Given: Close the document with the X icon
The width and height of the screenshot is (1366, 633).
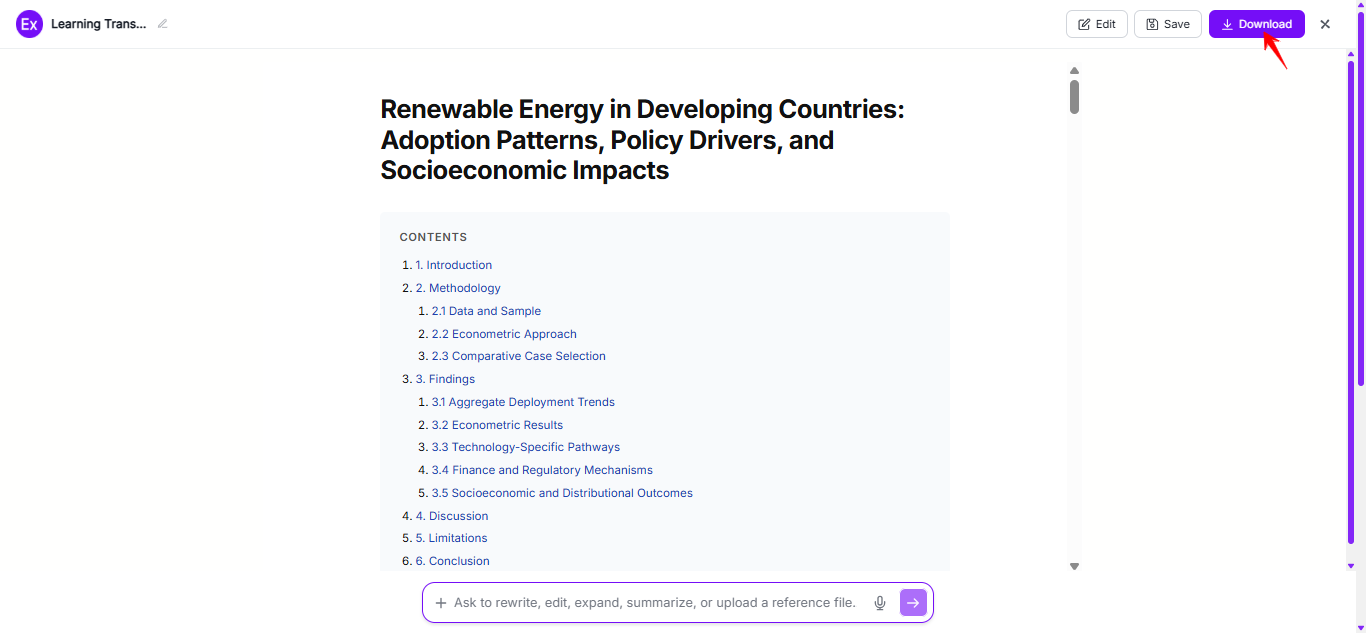Looking at the screenshot, I should 1325,24.
